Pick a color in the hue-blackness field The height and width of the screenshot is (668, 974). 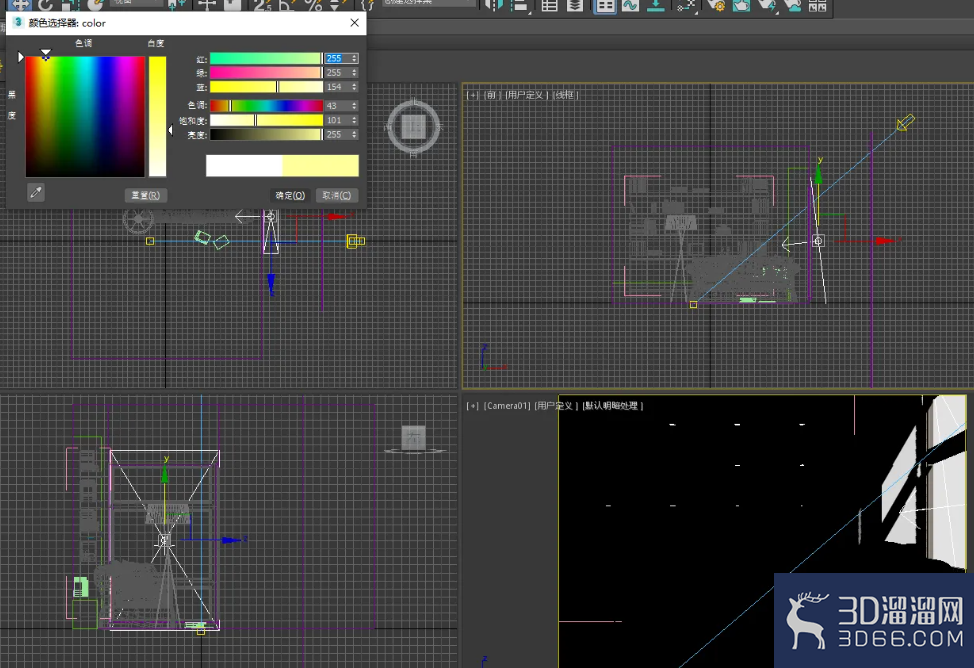[x=85, y=117]
